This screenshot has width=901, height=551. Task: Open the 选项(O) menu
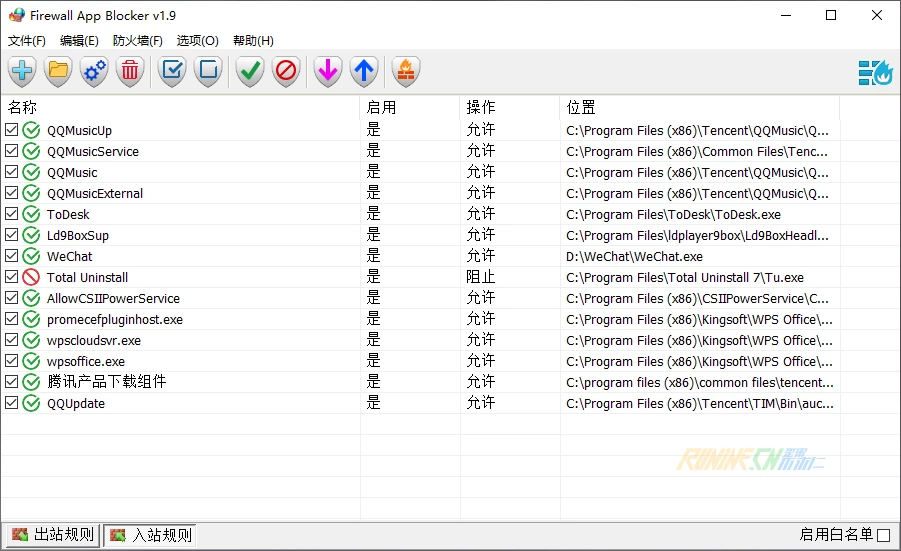pos(197,41)
